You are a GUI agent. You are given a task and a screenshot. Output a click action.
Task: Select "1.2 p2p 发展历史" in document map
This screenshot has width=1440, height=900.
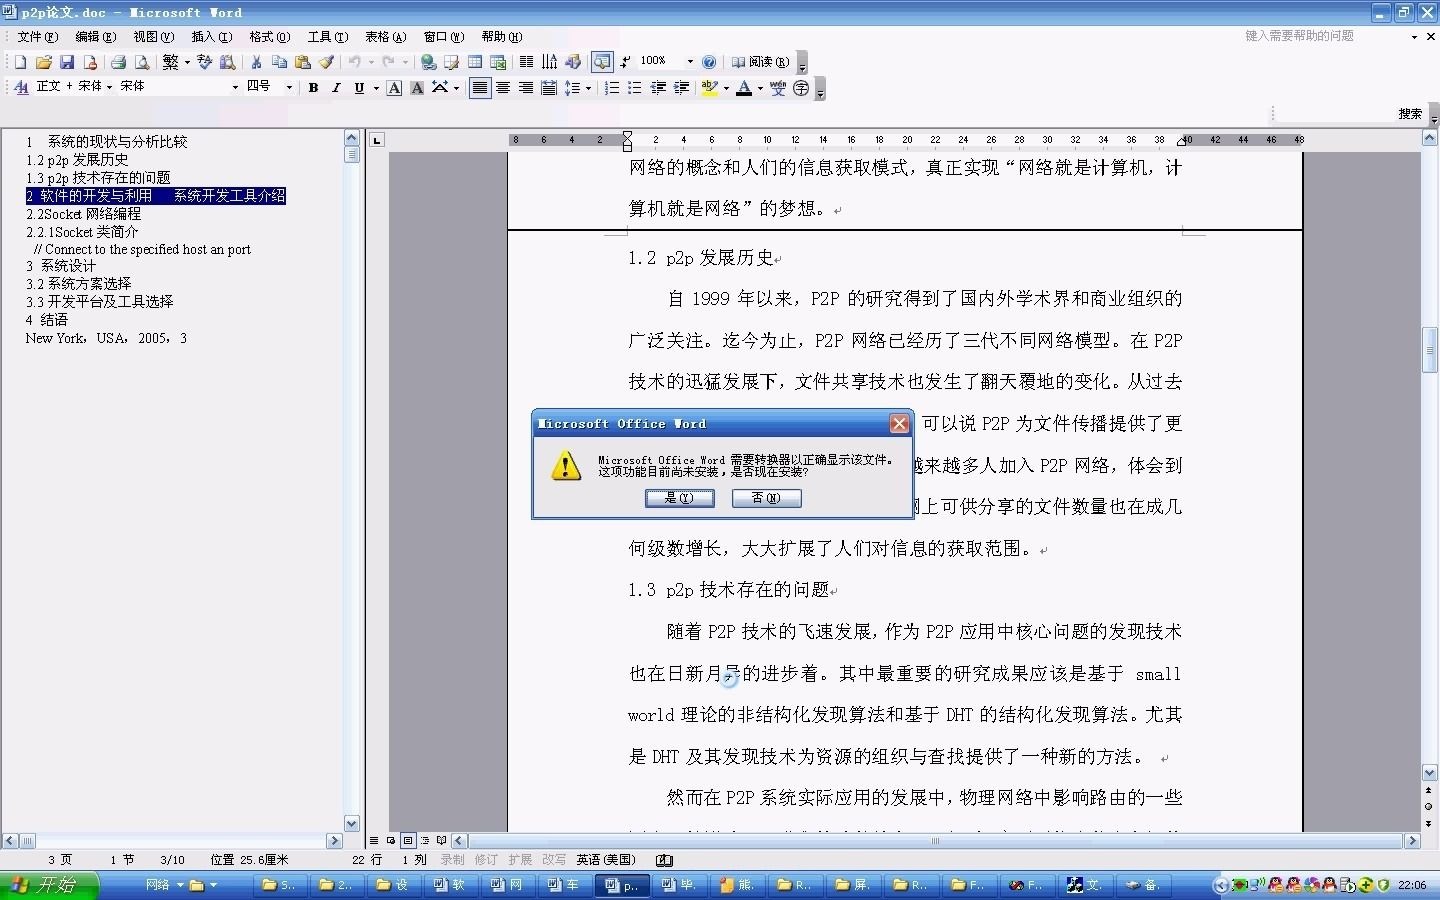point(77,159)
